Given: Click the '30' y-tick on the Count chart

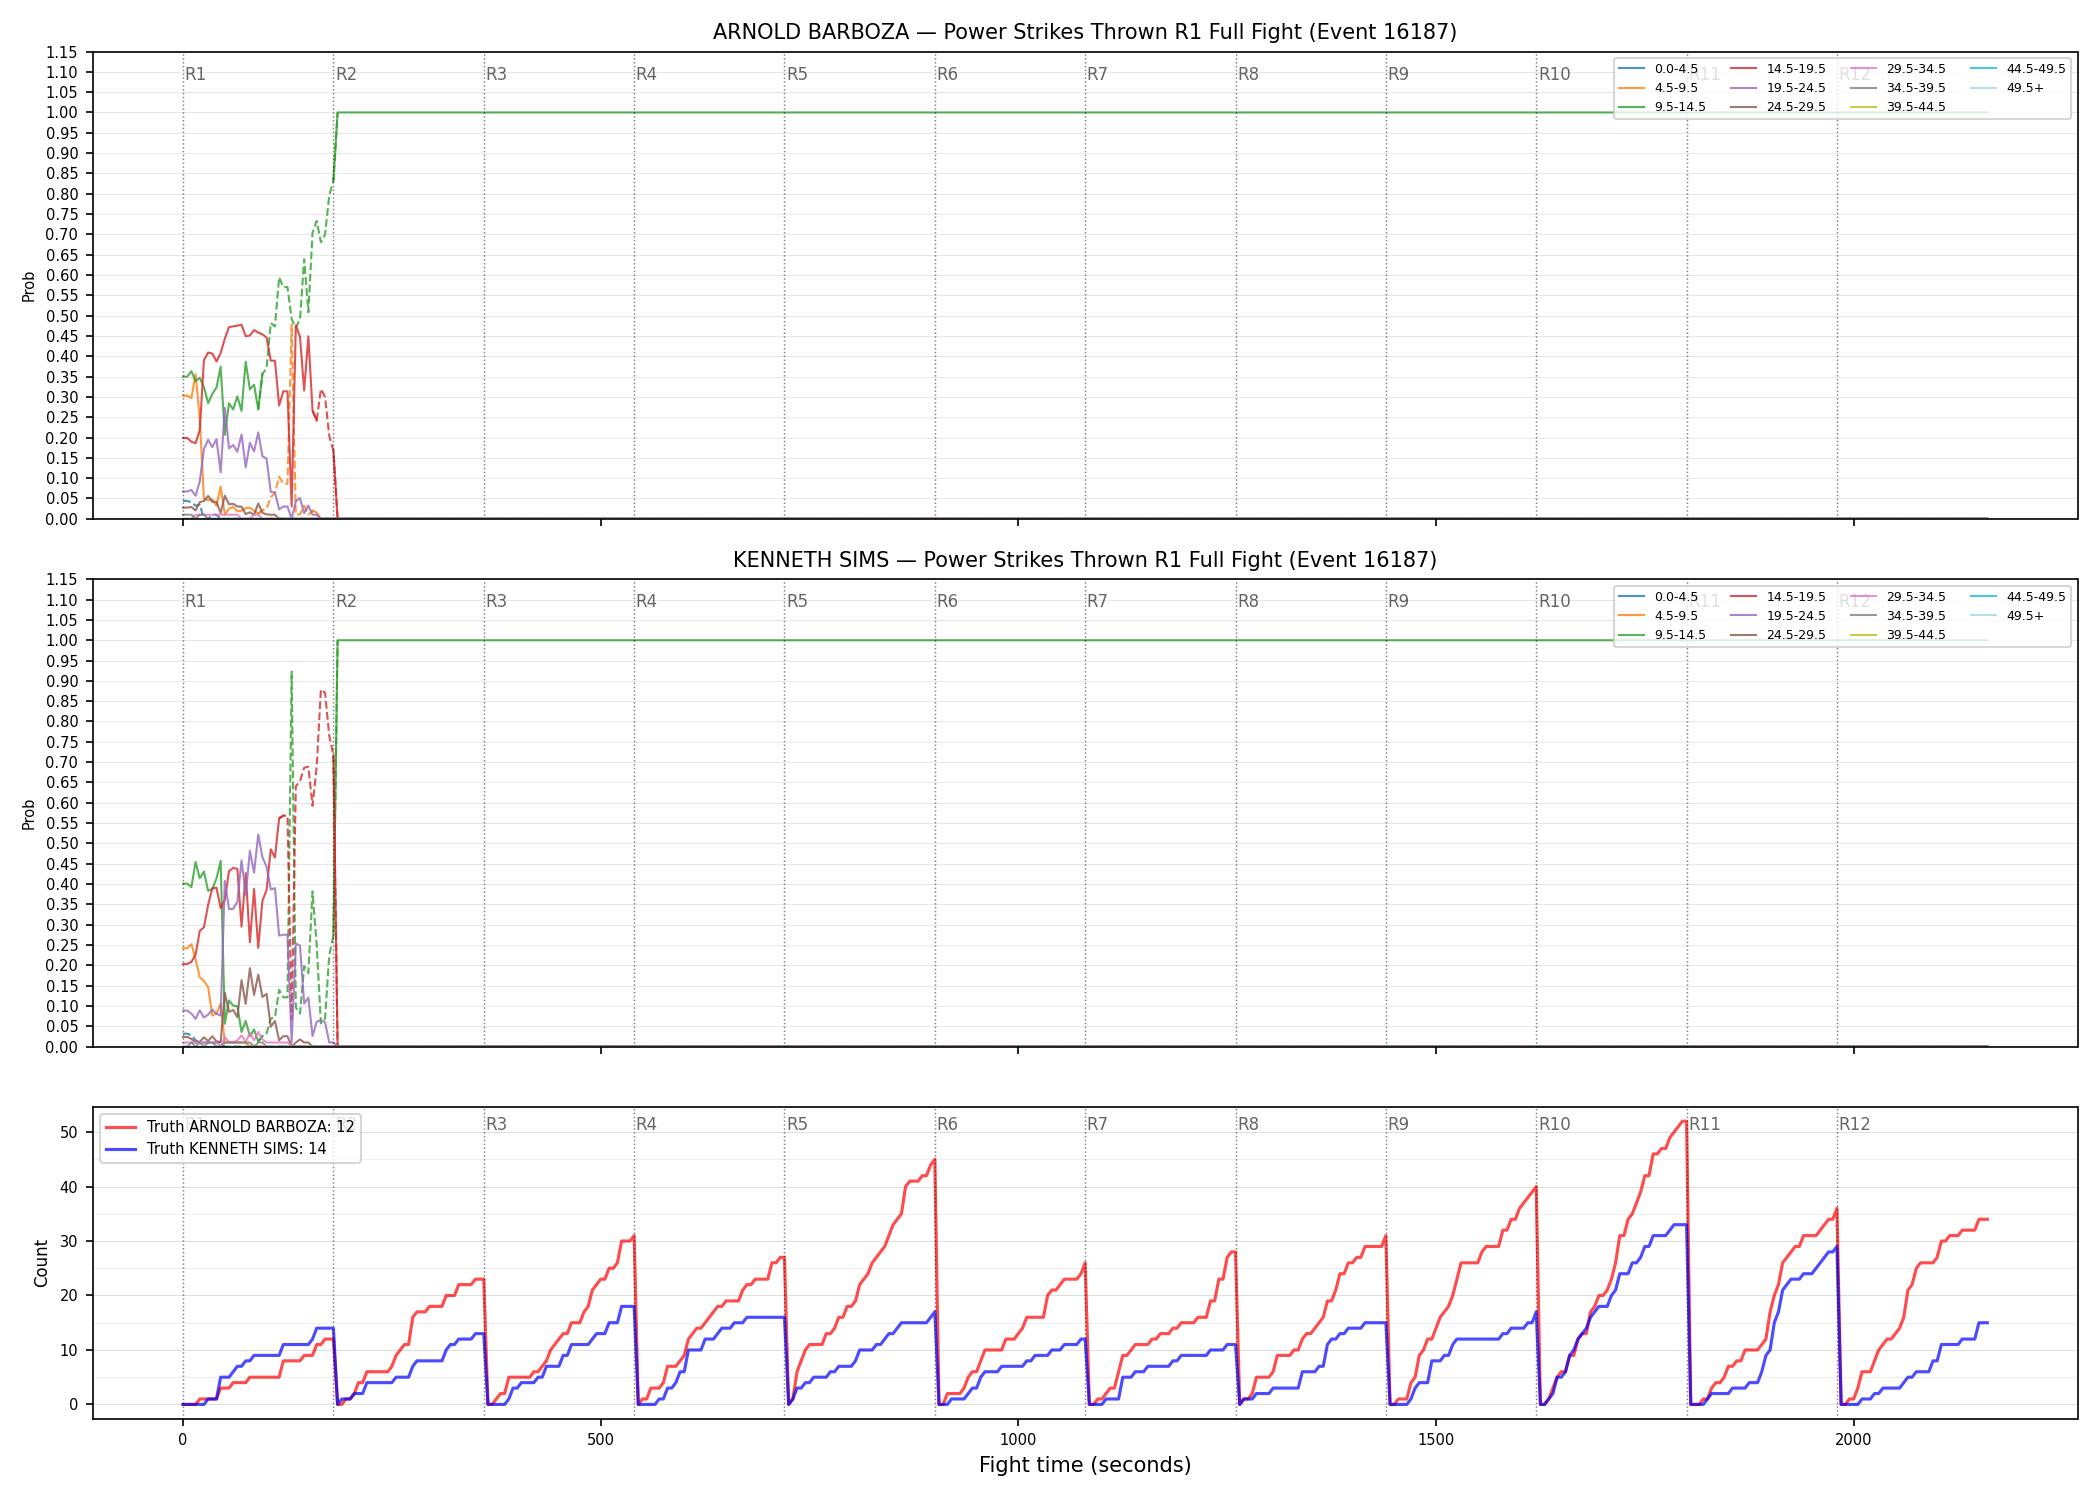Looking at the screenshot, I should 69,1241.
